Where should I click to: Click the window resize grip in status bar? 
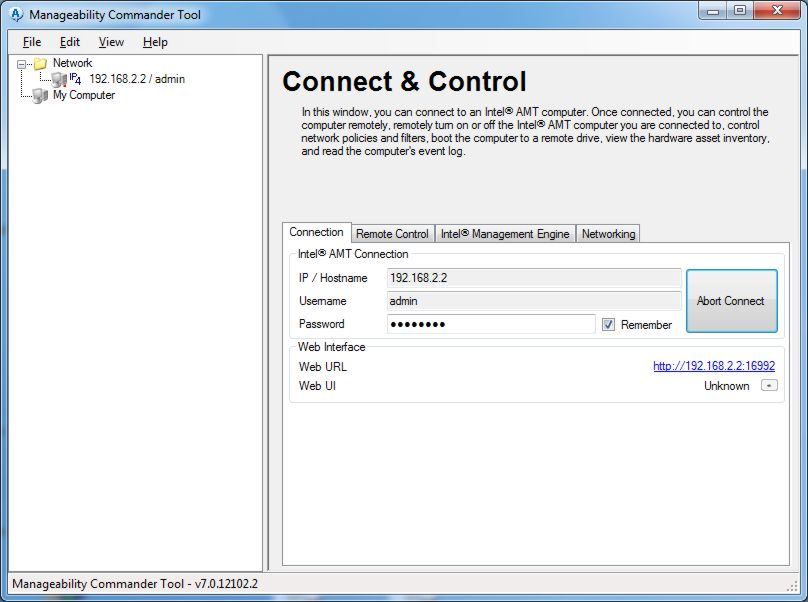(x=793, y=586)
